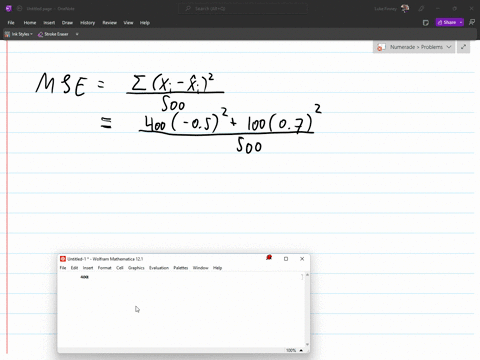Open Mathematica Format menu
The image size is (480, 360).
[104, 268]
